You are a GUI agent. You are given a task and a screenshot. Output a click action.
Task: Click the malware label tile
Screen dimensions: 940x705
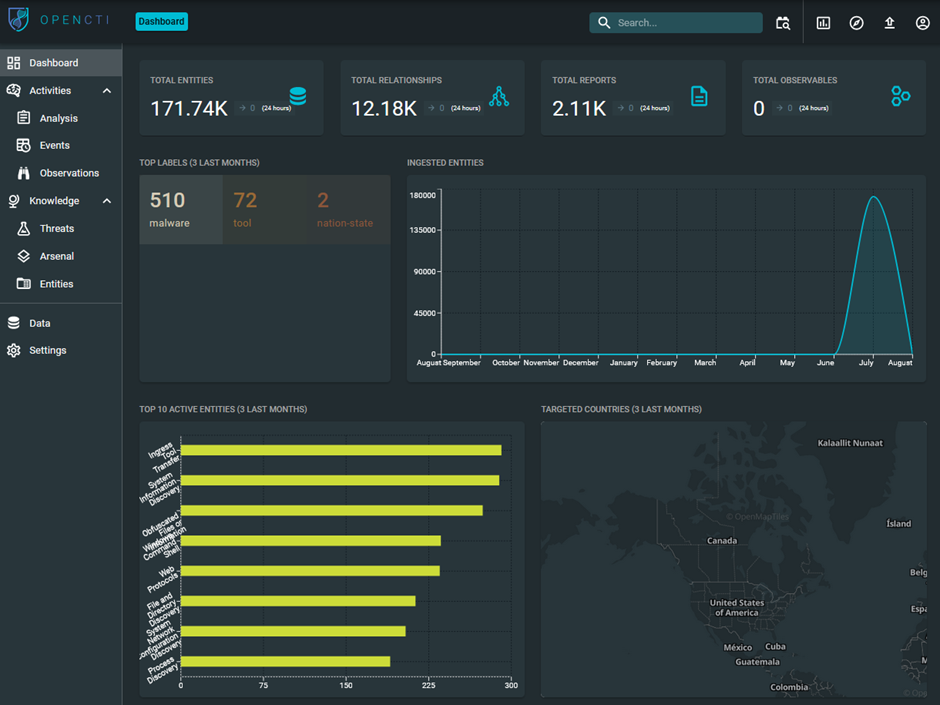pos(181,210)
